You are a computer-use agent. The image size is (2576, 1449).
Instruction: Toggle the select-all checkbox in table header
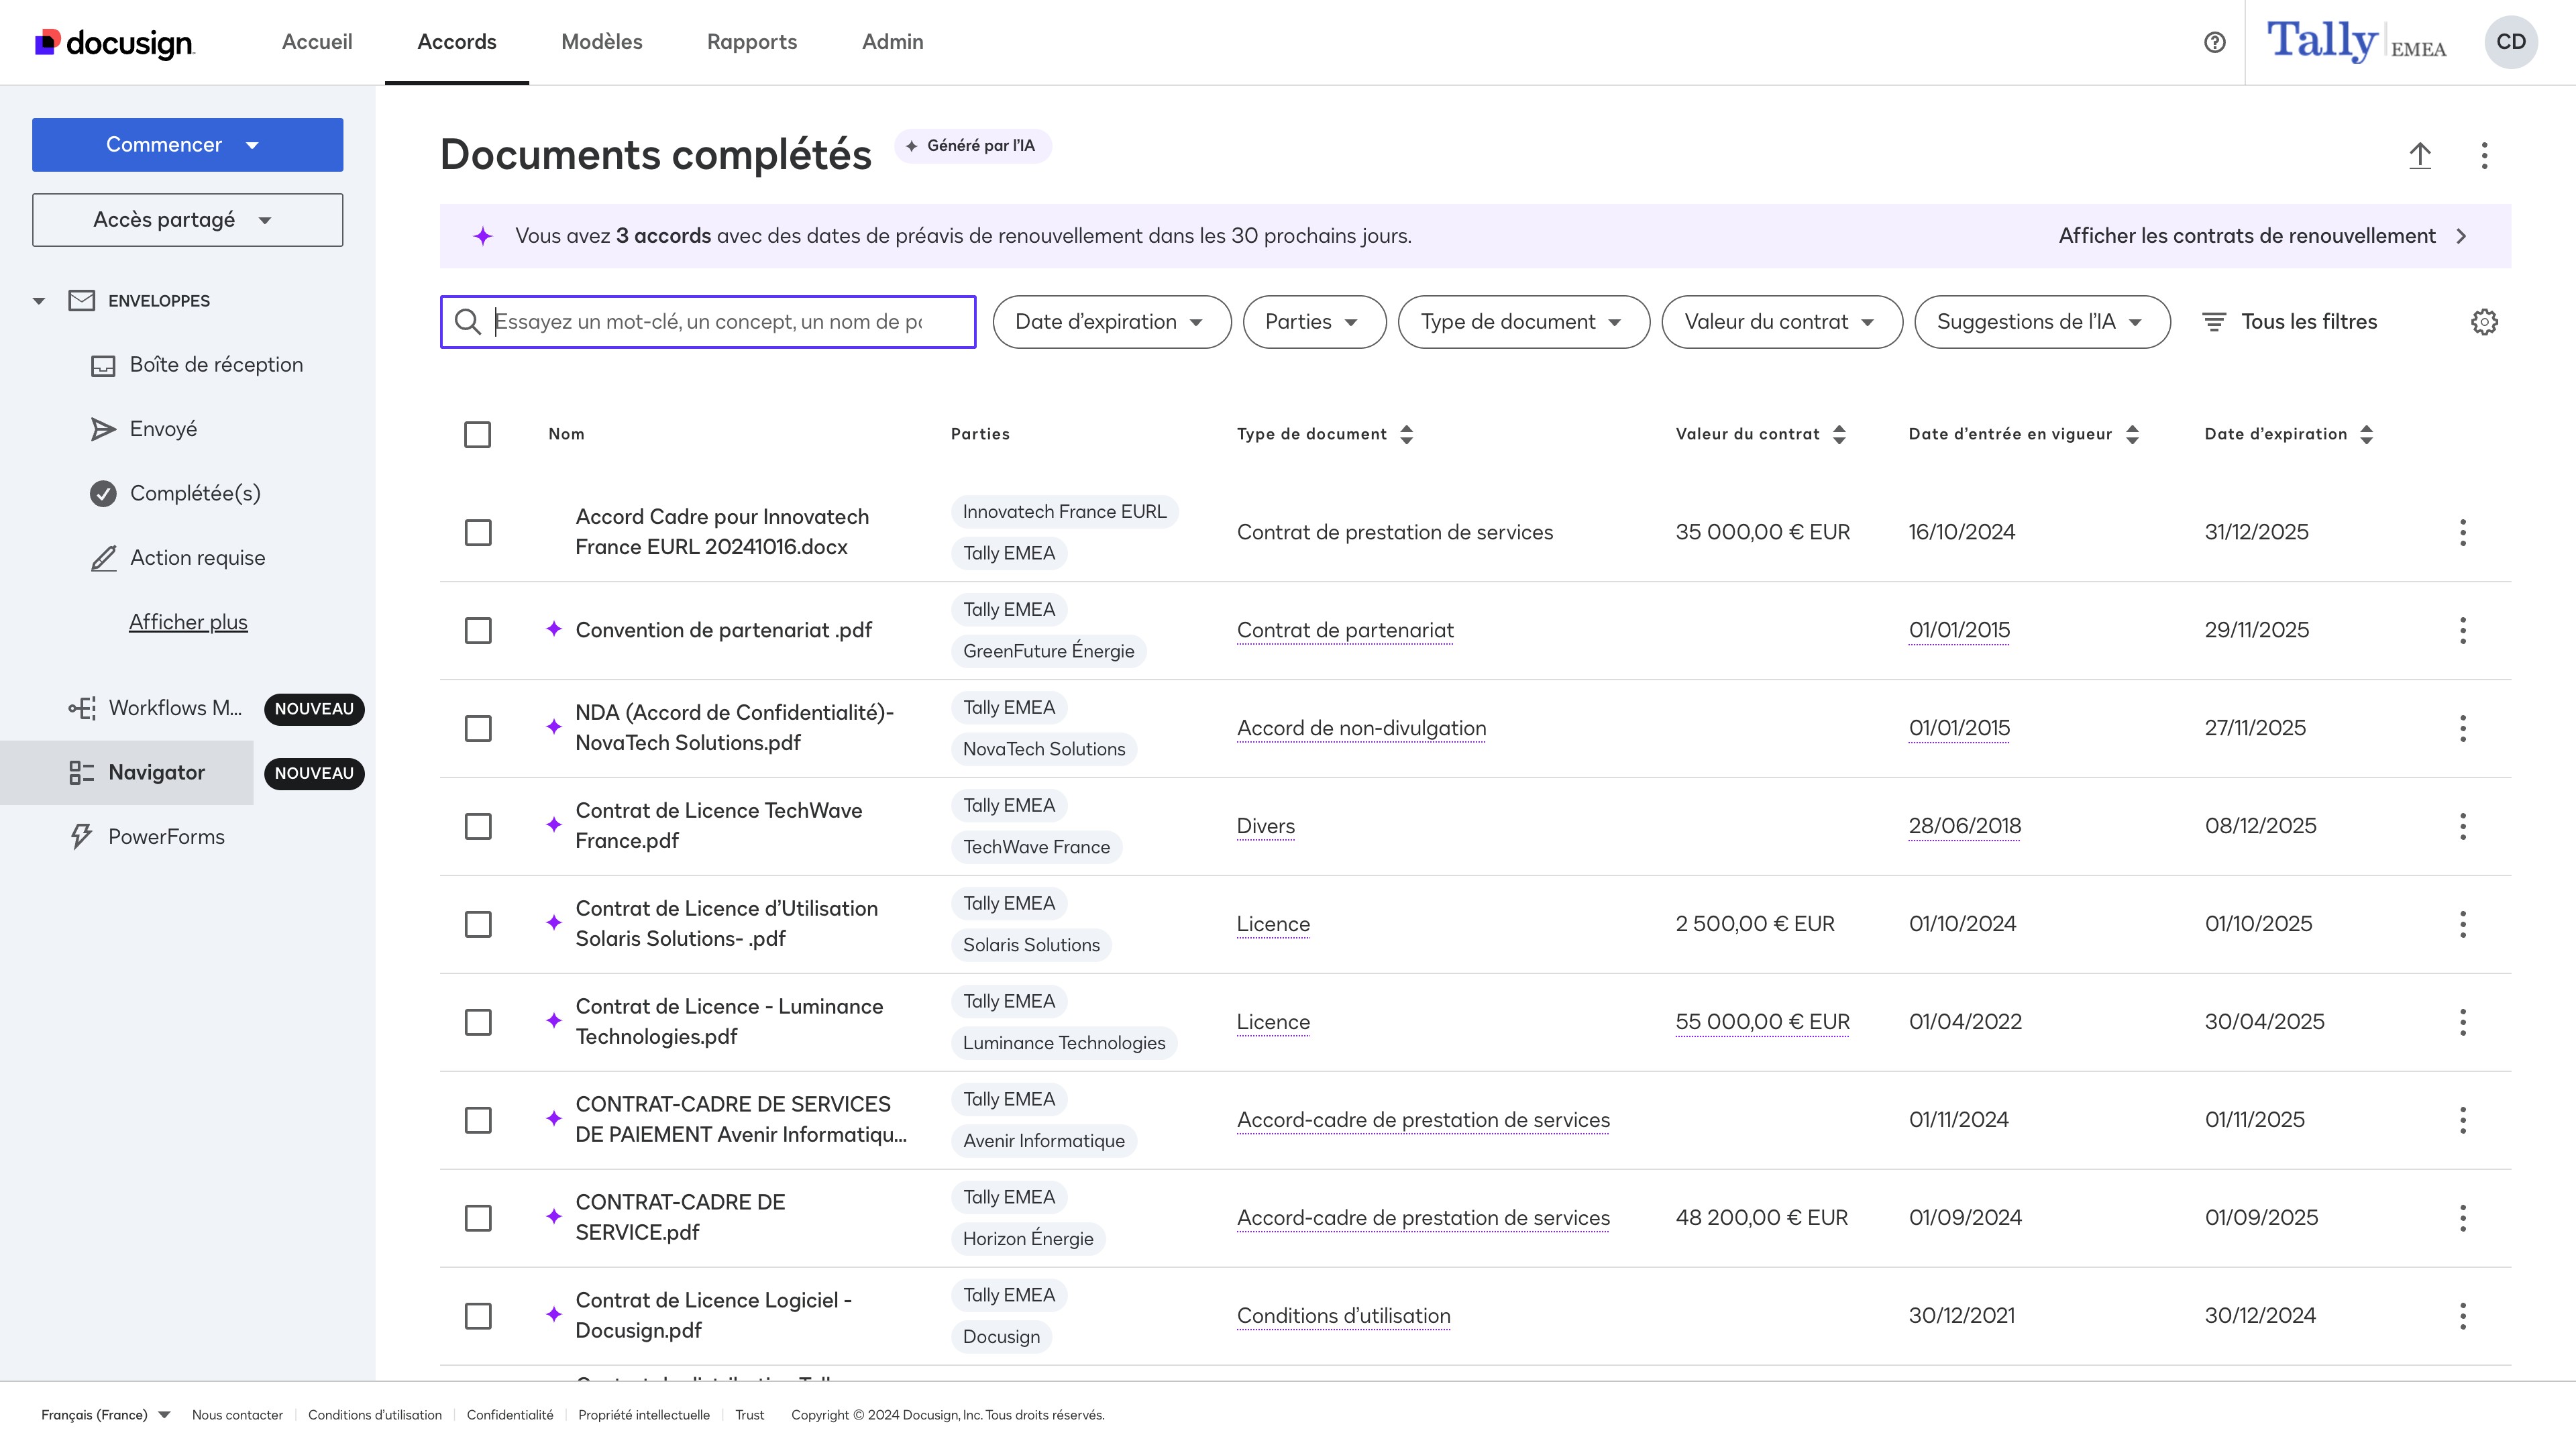(x=477, y=434)
